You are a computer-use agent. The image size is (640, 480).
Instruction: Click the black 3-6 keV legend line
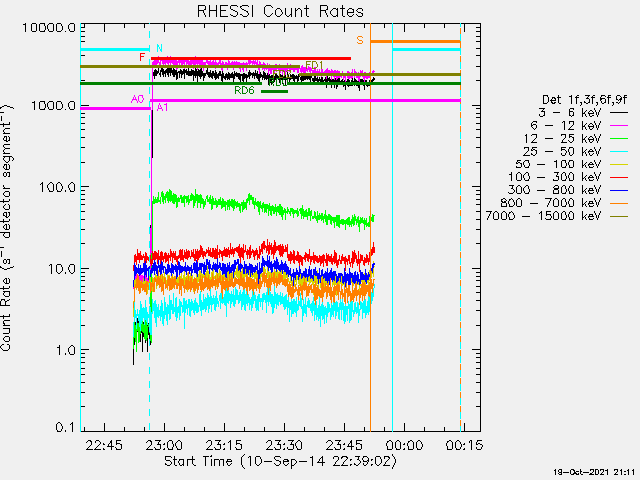[619, 113]
